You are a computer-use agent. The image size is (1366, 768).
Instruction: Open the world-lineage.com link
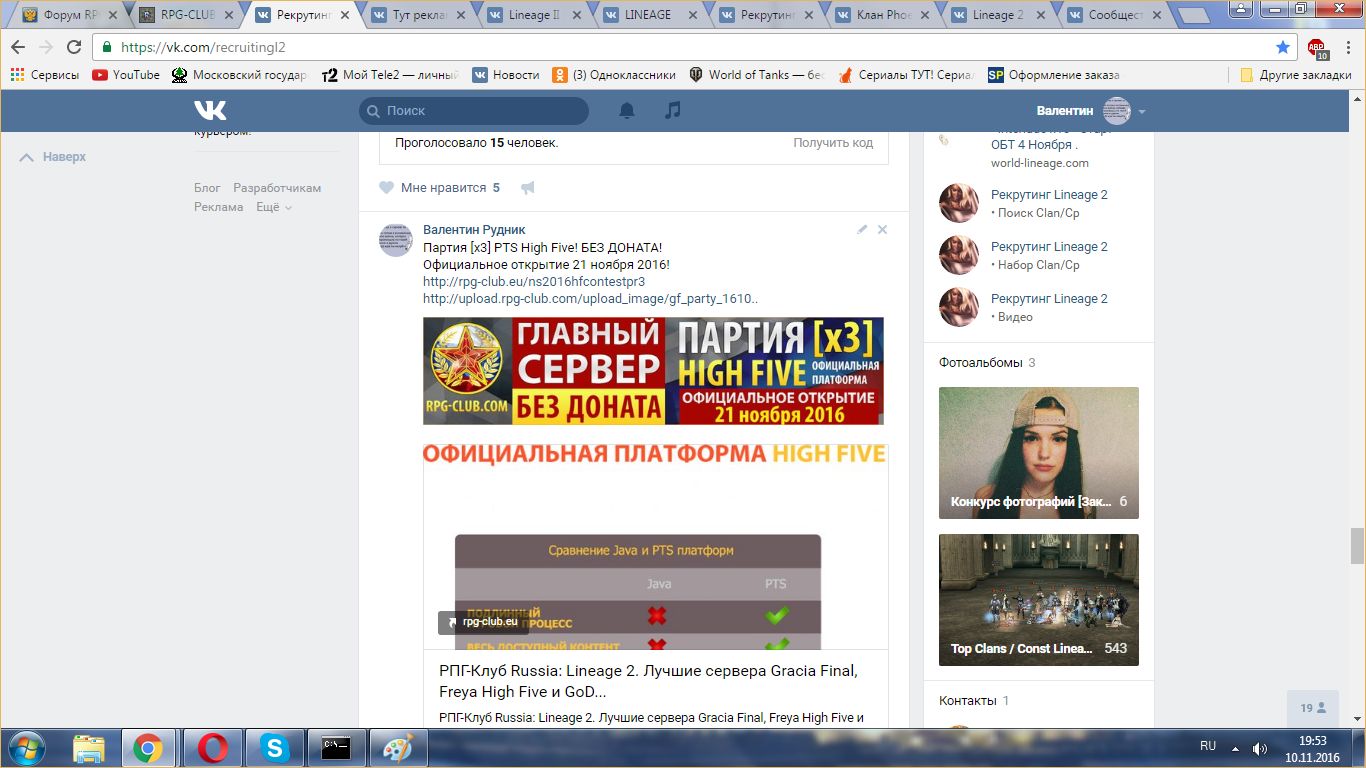[x=1040, y=163]
